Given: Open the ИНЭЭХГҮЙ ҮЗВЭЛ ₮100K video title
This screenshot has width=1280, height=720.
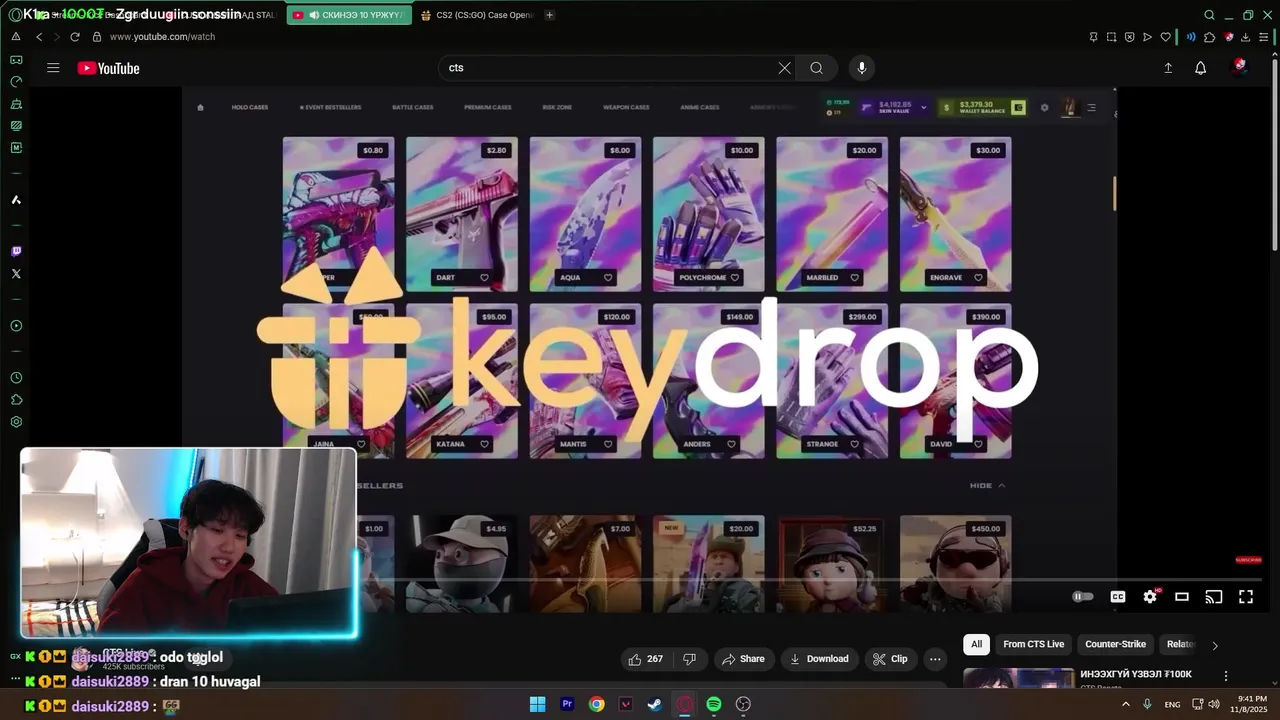Looking at the screenshot, I should pos(1136,675).
